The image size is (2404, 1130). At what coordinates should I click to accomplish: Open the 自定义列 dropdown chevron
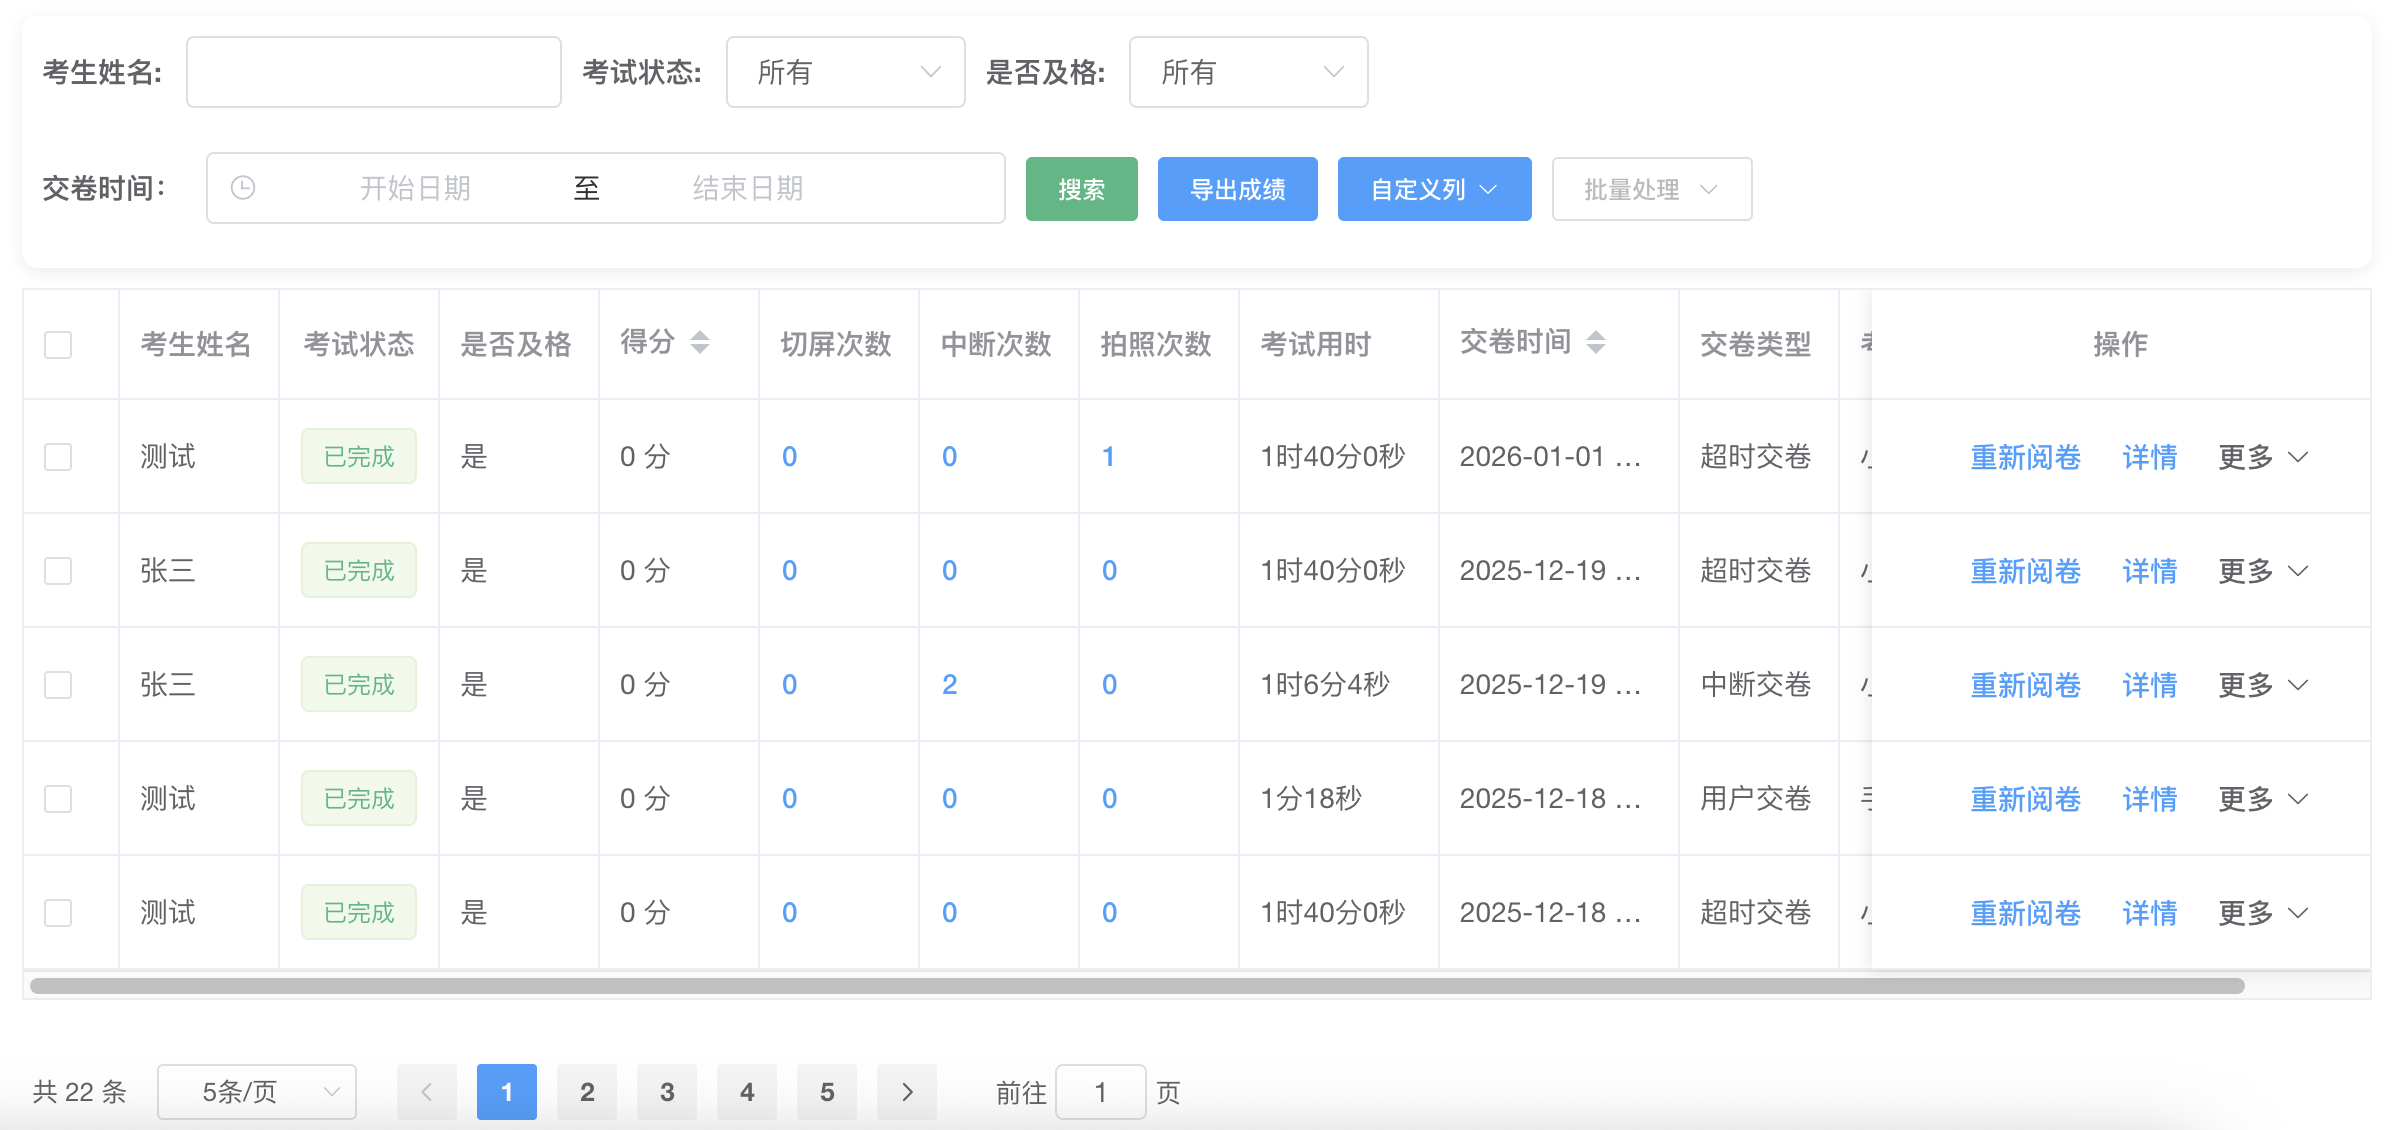point(1487,189)
